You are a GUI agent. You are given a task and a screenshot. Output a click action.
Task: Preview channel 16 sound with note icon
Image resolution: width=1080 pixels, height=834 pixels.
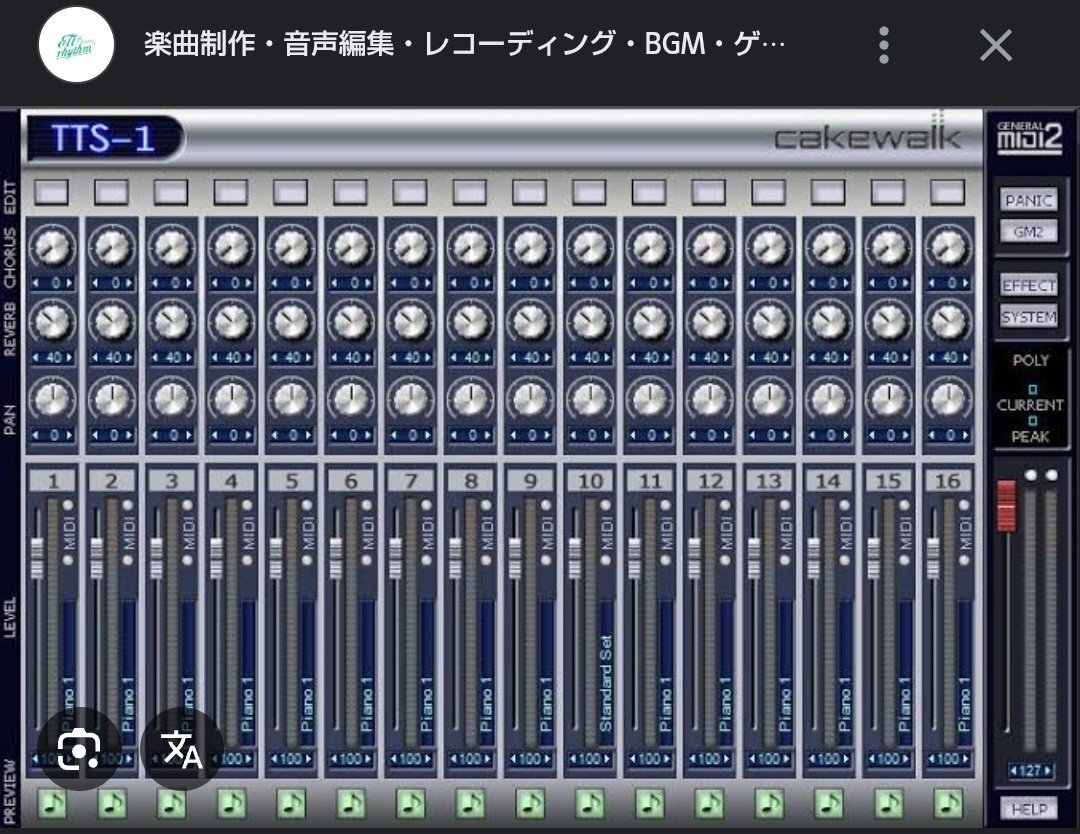coord(948,803)
